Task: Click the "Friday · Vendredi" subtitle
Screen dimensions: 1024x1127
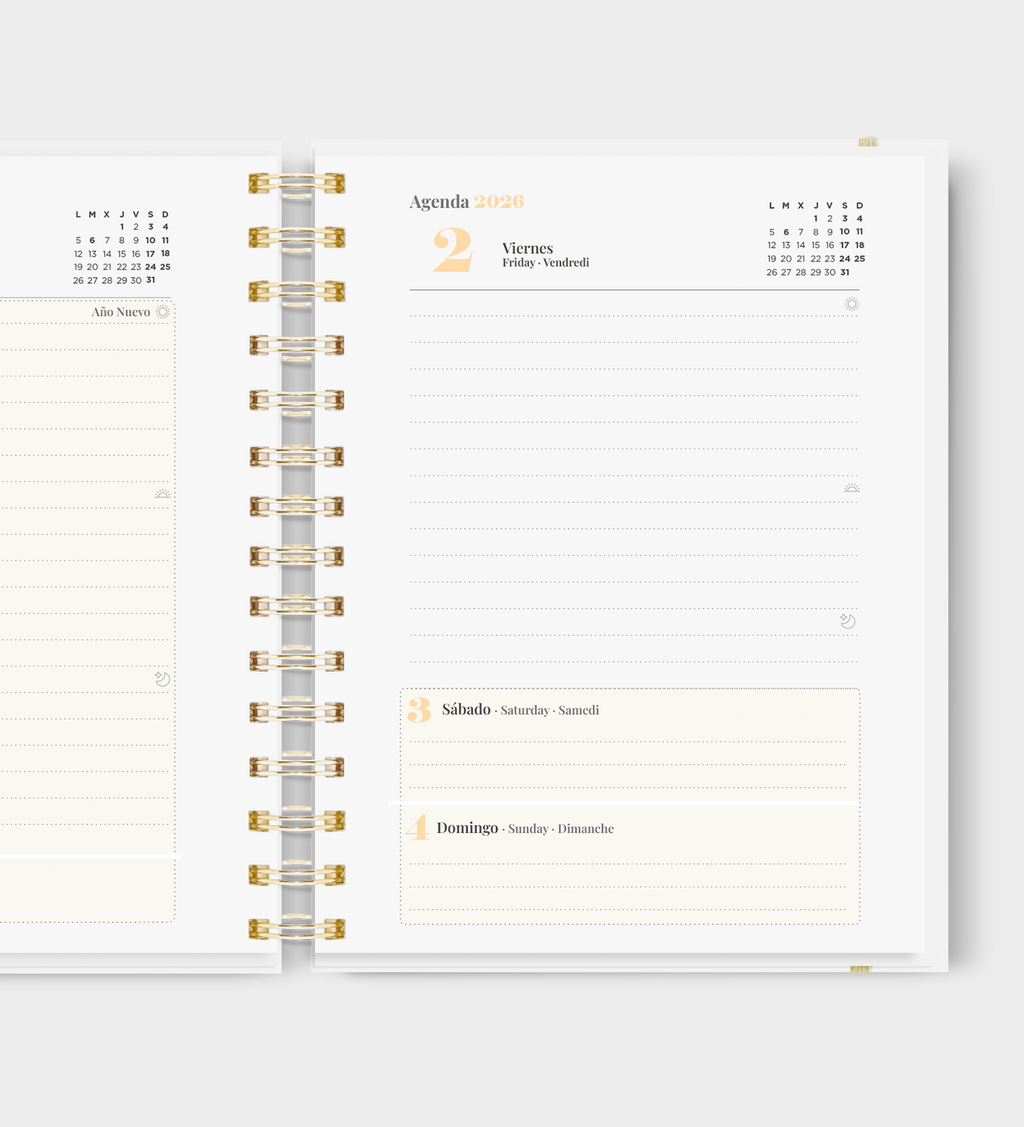Action: [x=545, y=263]
